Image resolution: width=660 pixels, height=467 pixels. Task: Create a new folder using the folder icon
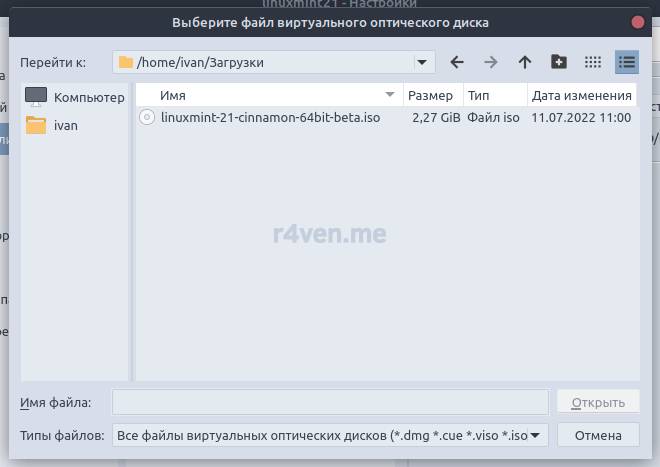[559, 62]
